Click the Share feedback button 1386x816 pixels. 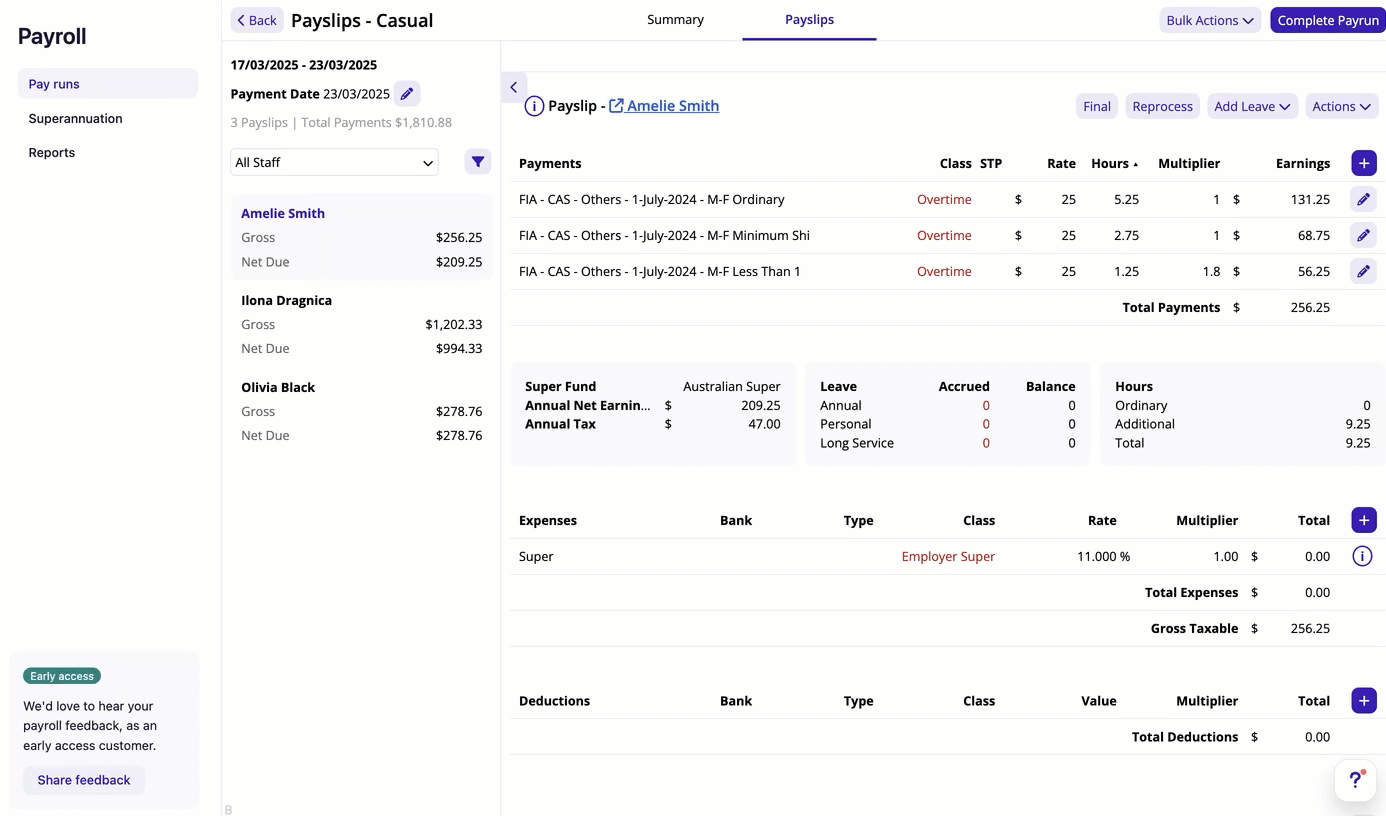click(84, 780)
